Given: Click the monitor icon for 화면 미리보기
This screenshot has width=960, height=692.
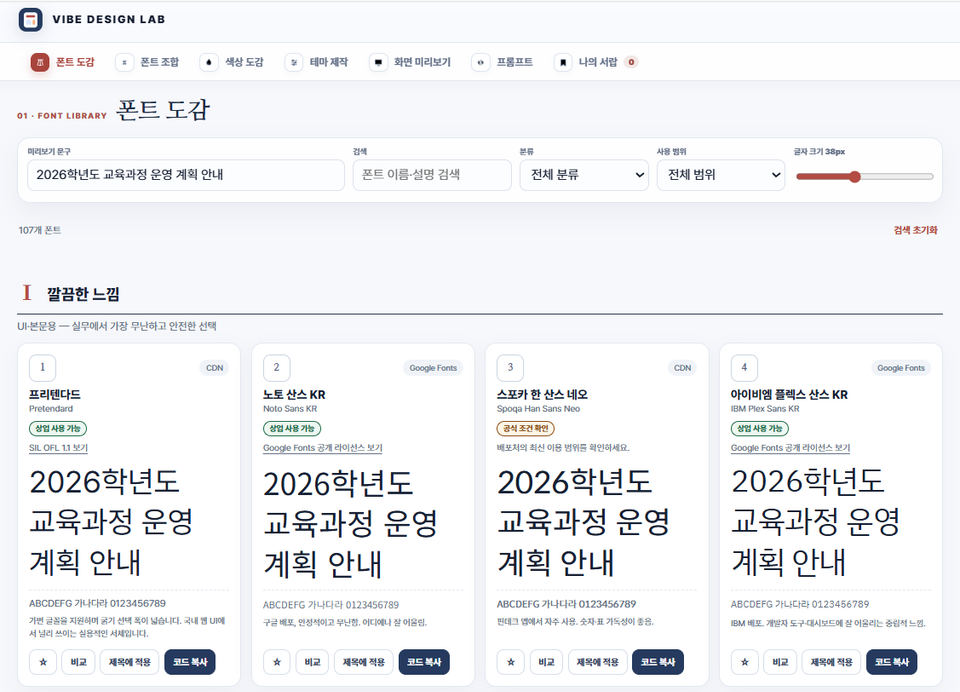Looking at the screenshot, I should pyautogui.click(x=378, y=62).
